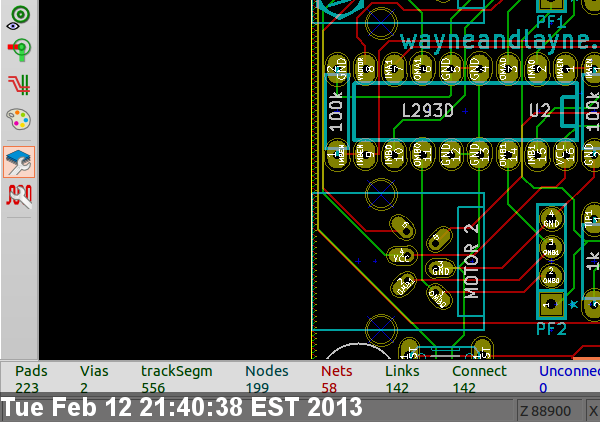Show the microwave tools toolbar
This screenshot has width=600, height=422.
coord(19,196)
